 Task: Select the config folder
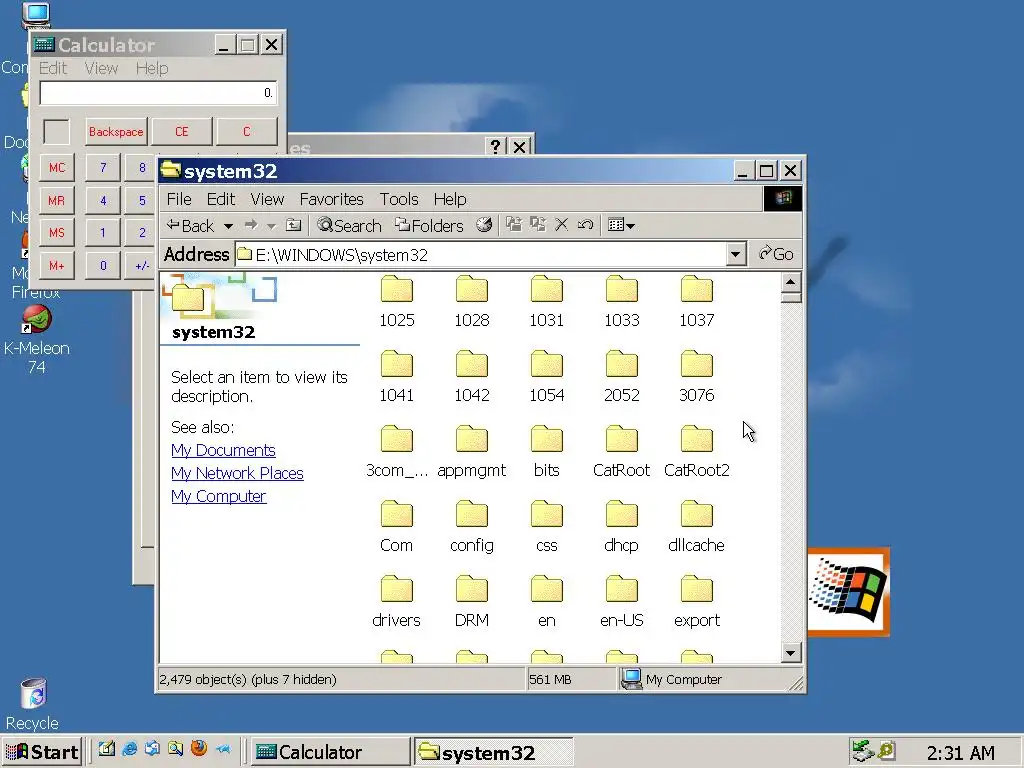click(472, 526)
